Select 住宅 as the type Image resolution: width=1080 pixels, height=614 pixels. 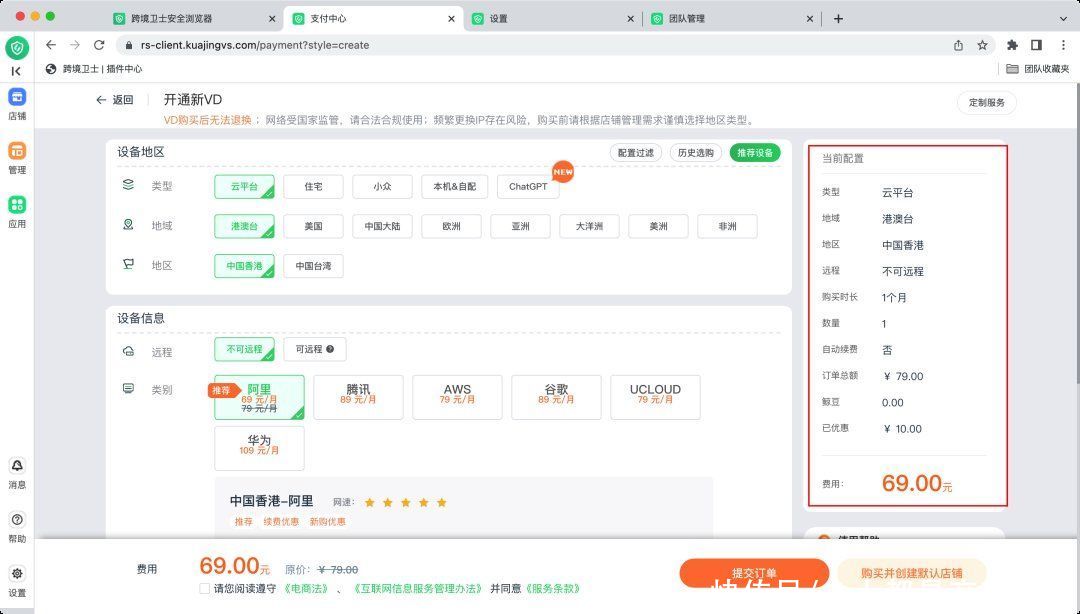tap(313, 187)
